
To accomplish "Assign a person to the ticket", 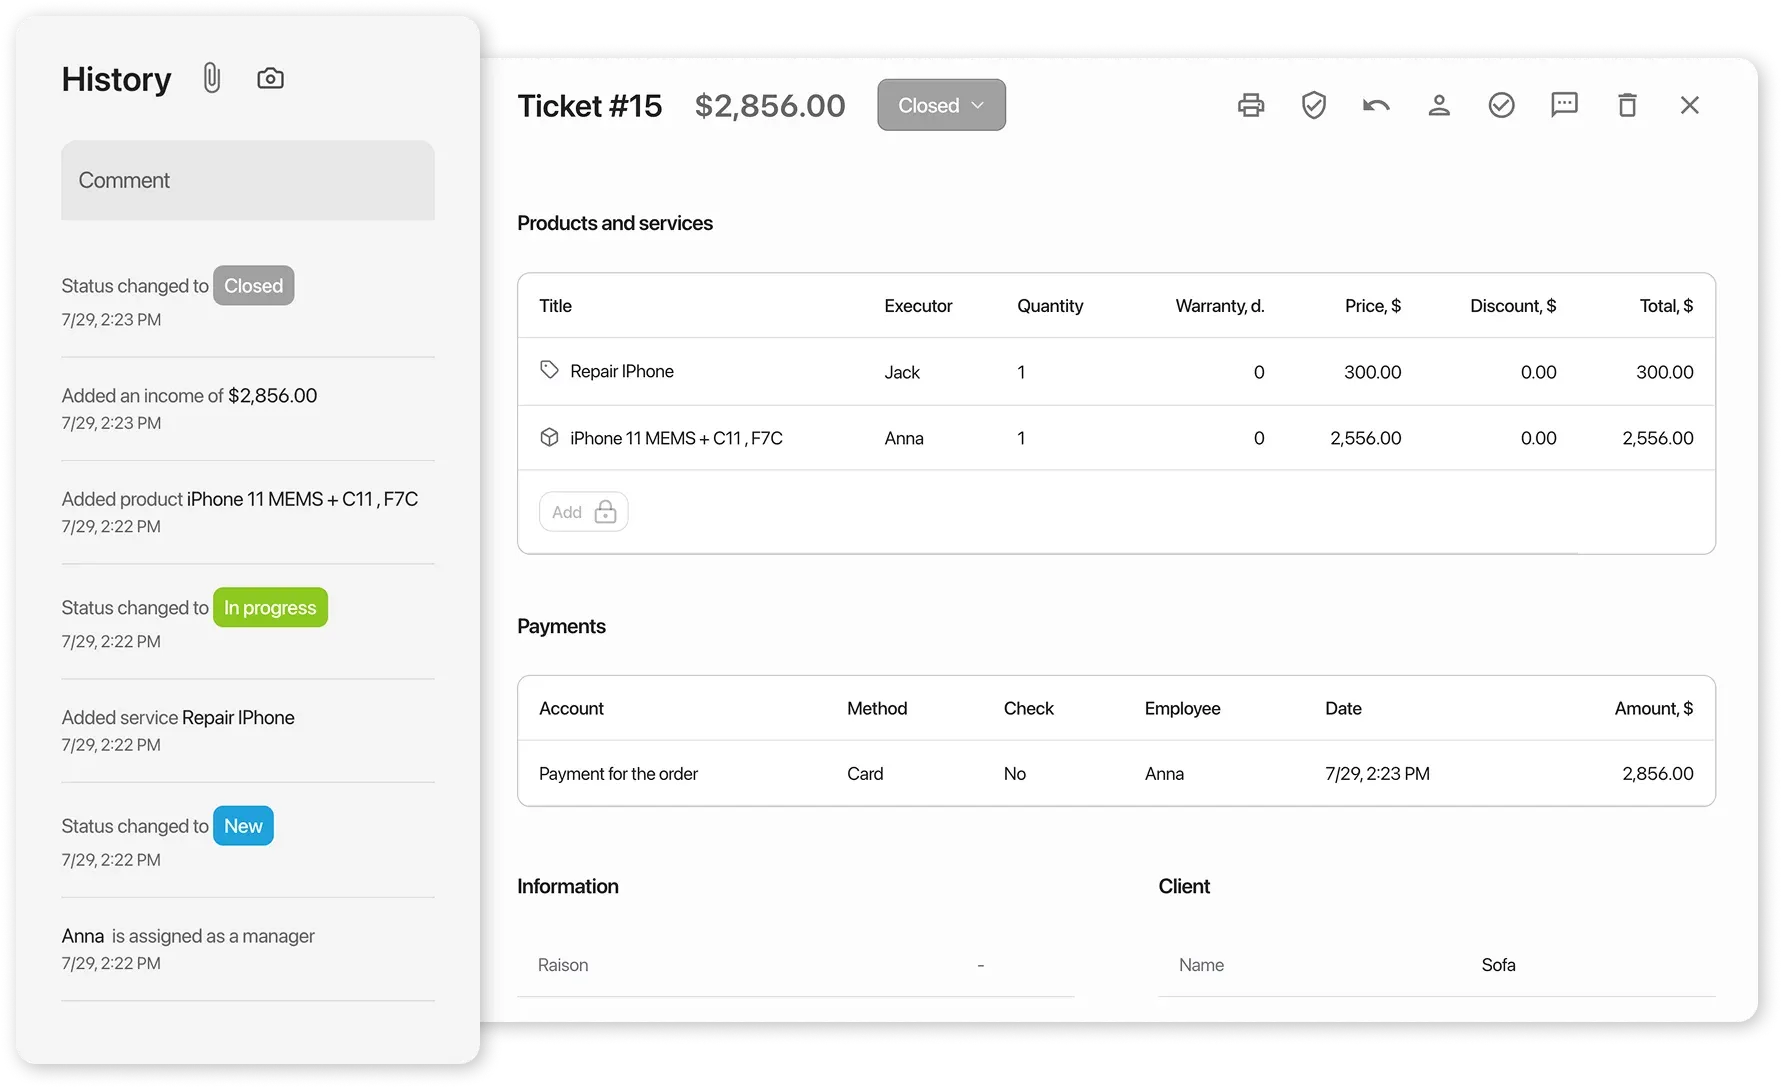I will click(1440, 104).
